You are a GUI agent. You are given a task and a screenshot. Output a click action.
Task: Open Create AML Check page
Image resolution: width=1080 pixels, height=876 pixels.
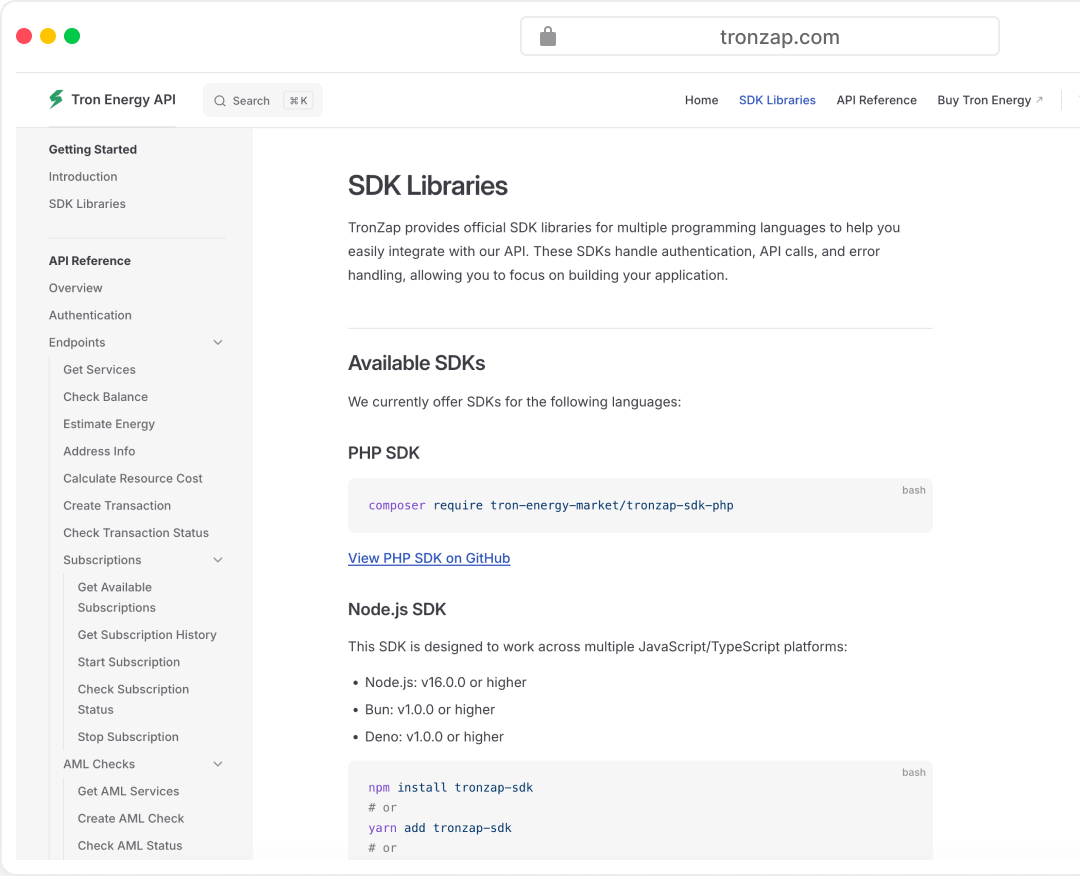point(131,818)
